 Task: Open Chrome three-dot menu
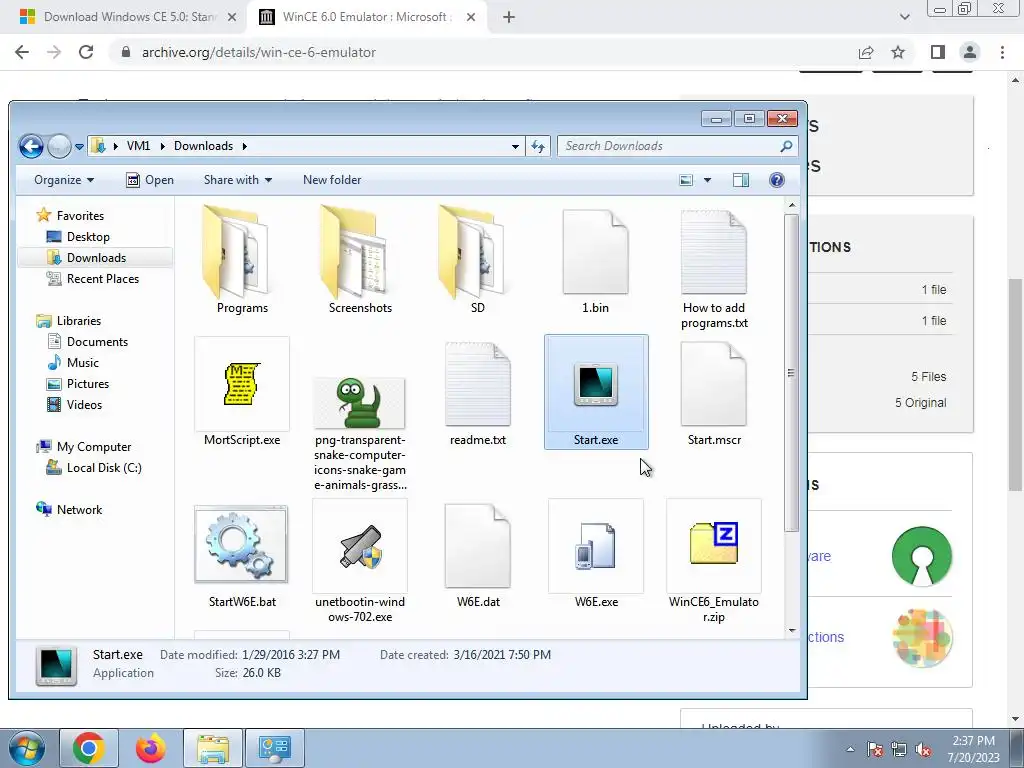click(1002, 52)
